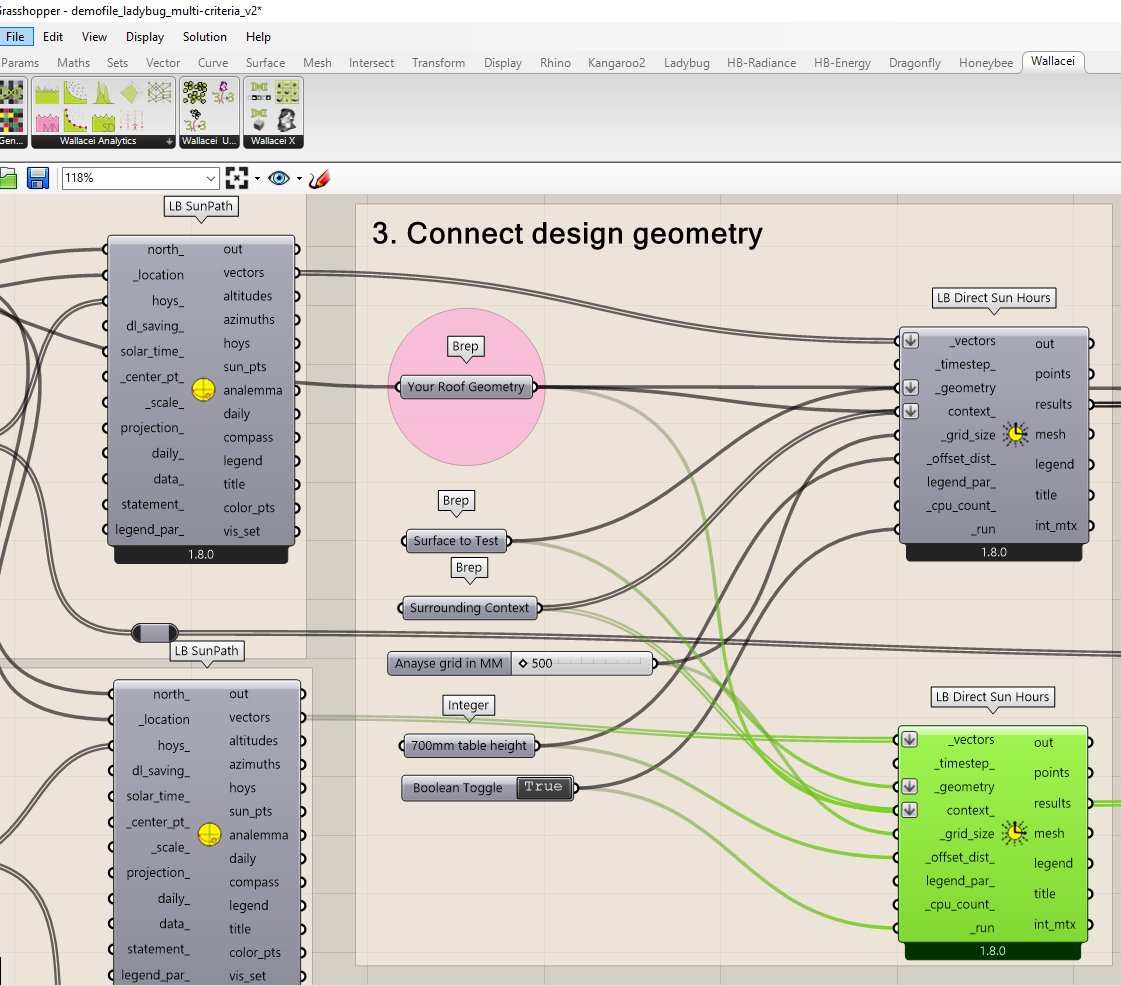Select the Zoom Extents icon on the canvas toolbar

(x=237, y=178)
